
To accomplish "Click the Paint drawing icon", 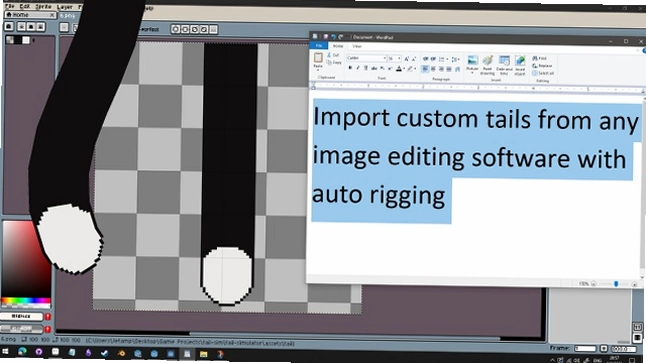I will (x=488, y=65).
